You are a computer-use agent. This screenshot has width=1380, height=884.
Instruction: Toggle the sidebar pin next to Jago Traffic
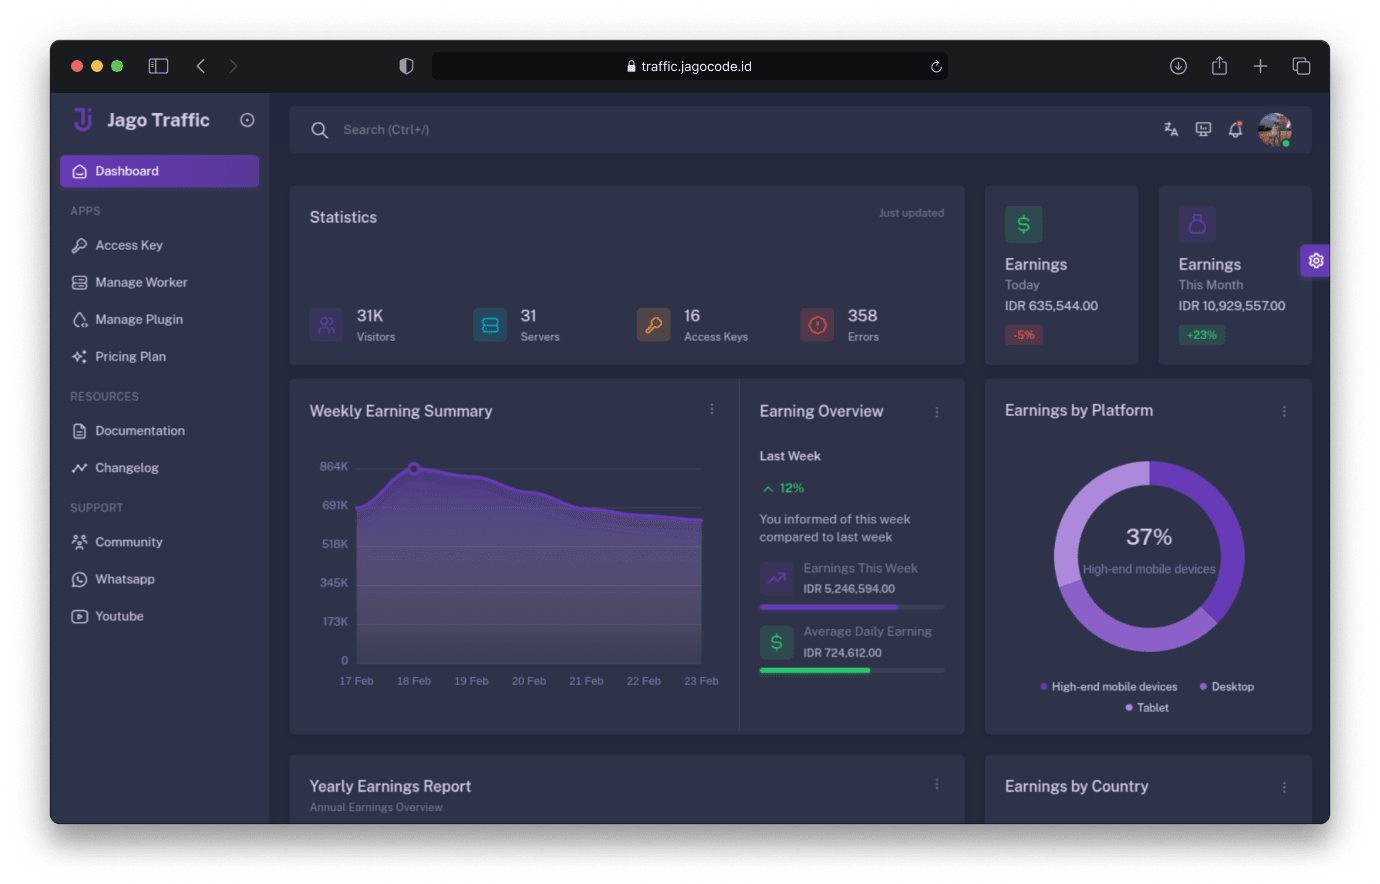pos(247,120)
